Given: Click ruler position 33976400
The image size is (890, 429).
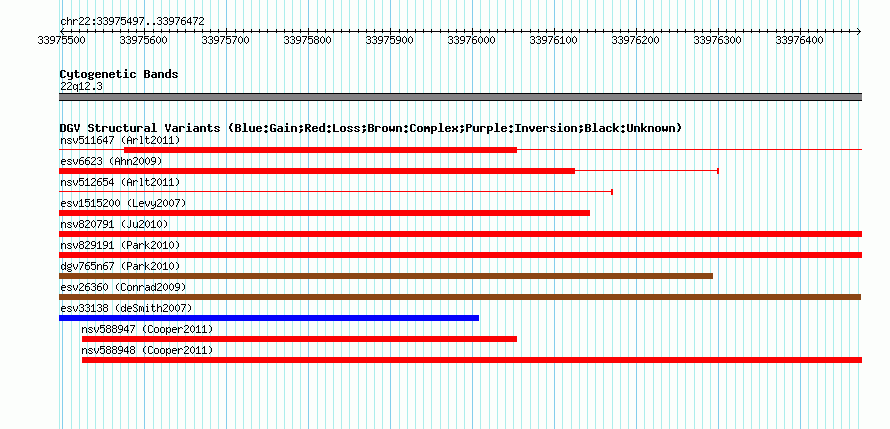Looking at the screenshot, I should click(x=800, y=40).
